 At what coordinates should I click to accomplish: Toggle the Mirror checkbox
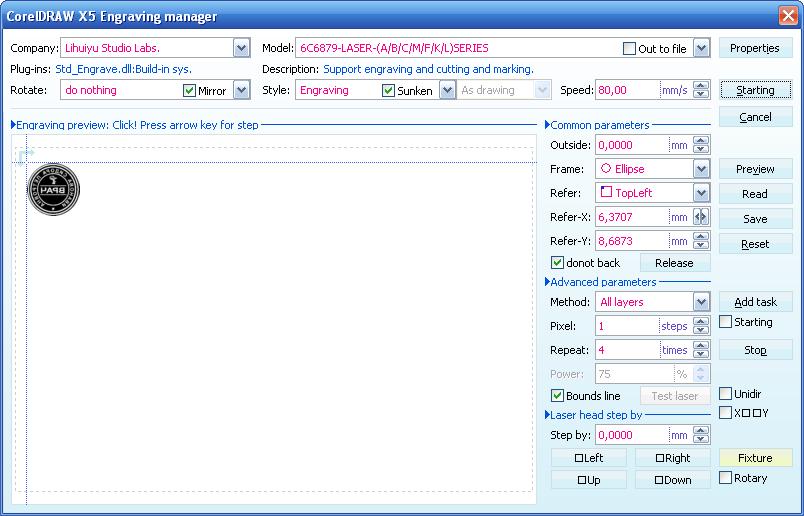190,91
